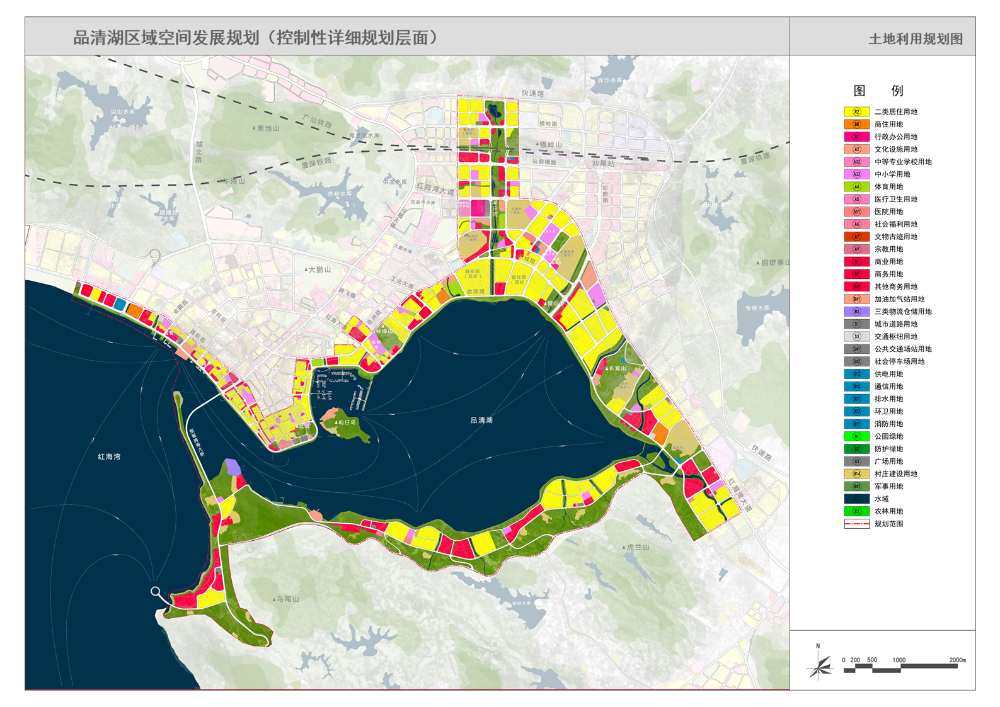Click the 军事用地 legend swatch
1000x707 pixels.
[857, 486]
